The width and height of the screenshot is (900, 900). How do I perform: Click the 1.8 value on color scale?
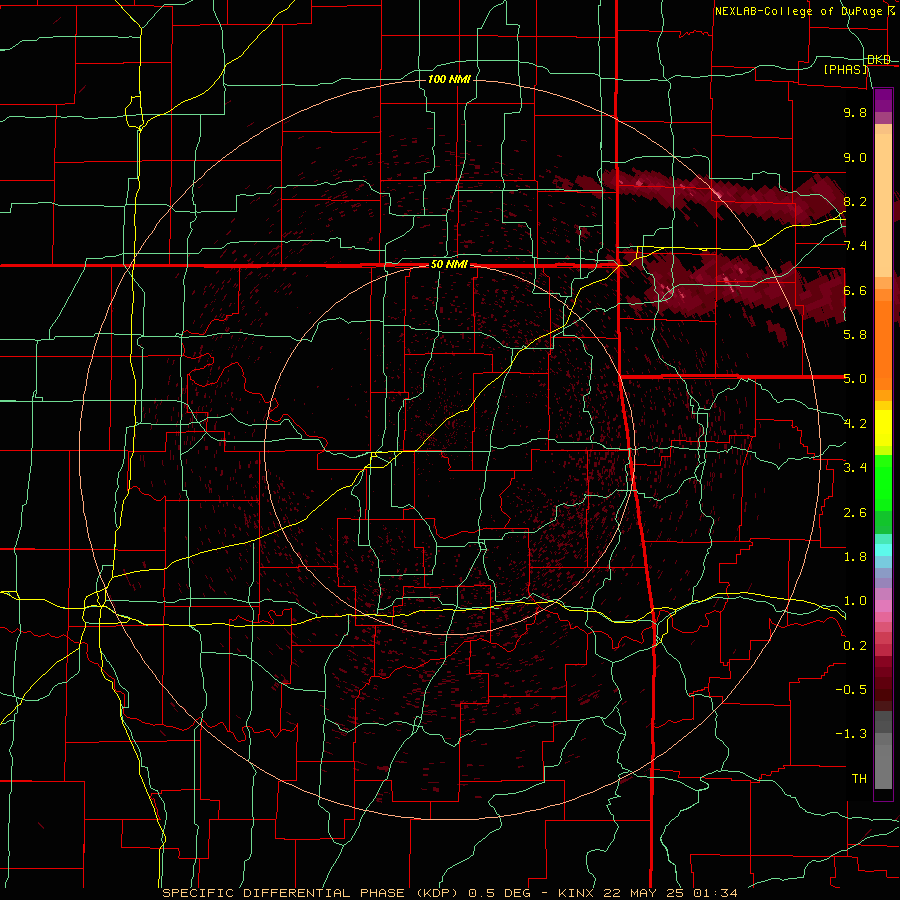[855, 557]
